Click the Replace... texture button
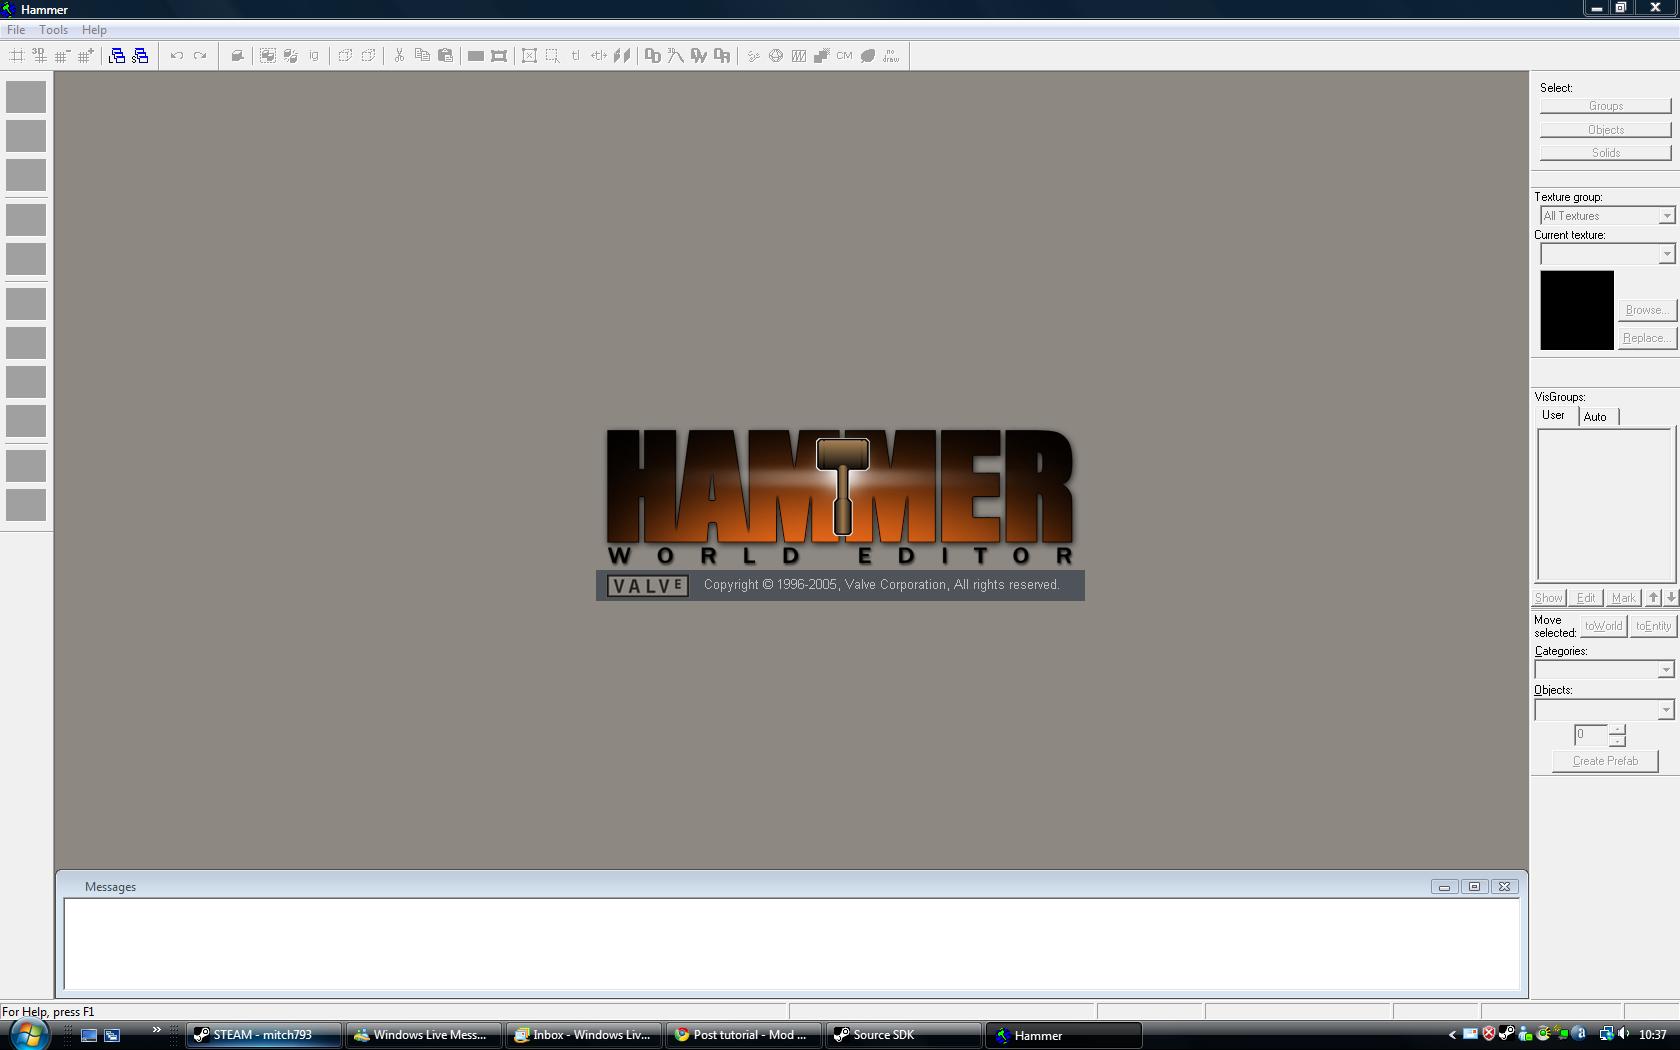Screen dimensions: 1680x1050 click(1646, 338)
